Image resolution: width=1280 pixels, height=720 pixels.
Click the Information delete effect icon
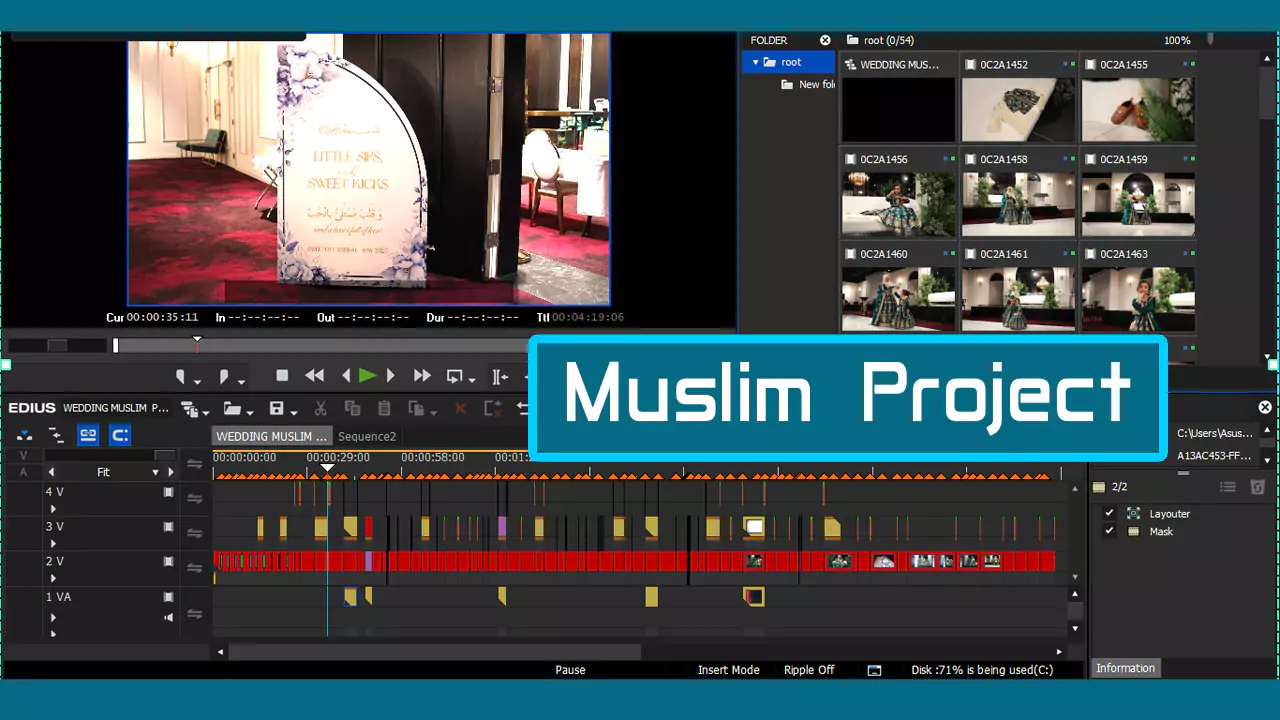click(x=1257, y=487)
